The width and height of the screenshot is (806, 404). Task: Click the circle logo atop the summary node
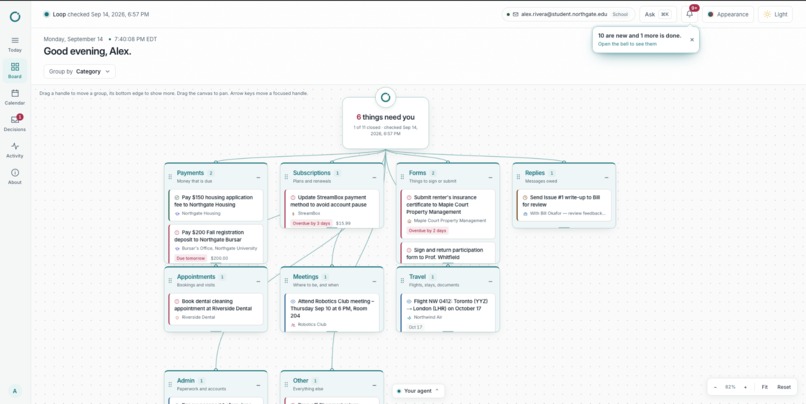click(x=386, y=97)
